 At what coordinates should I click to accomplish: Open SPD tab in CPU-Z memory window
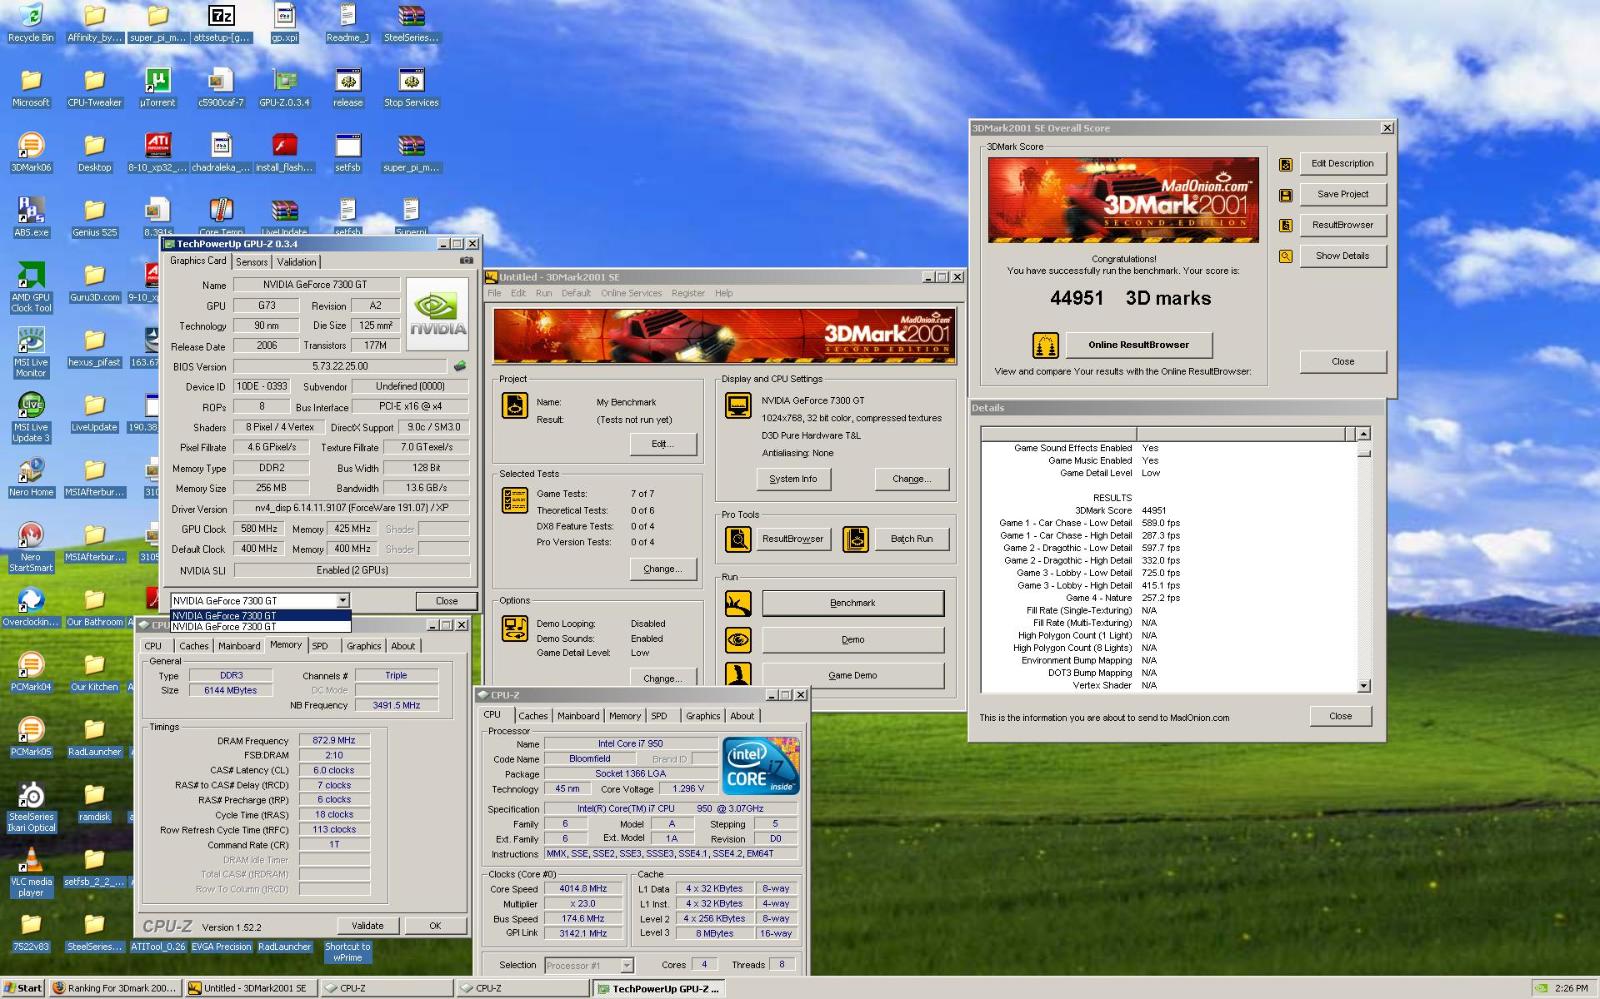(320, 646)
